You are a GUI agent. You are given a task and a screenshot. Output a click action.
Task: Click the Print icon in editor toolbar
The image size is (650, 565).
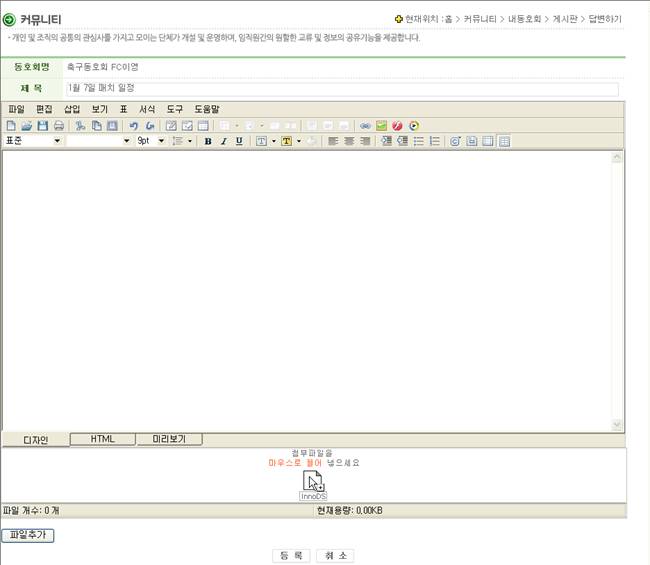[x=59, y=126]
